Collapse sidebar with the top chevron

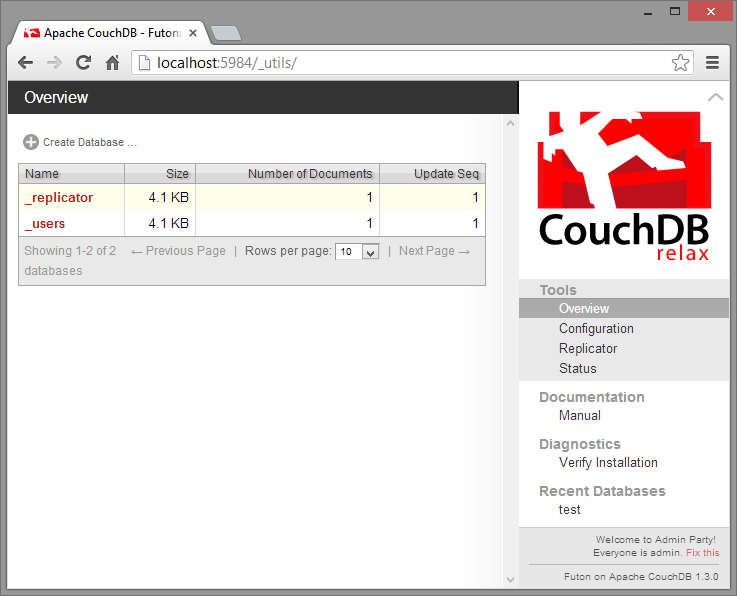click(x=715, y=97)
